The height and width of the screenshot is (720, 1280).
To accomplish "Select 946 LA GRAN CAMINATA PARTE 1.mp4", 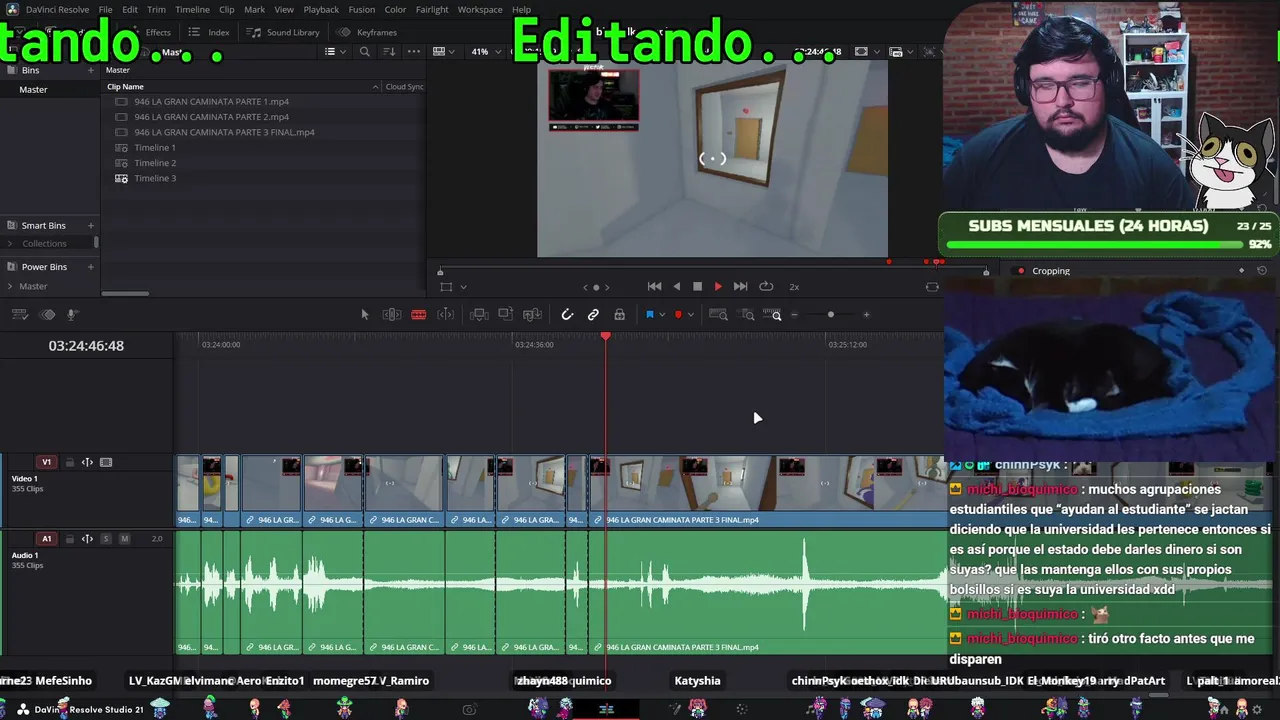I will [212, 101].
